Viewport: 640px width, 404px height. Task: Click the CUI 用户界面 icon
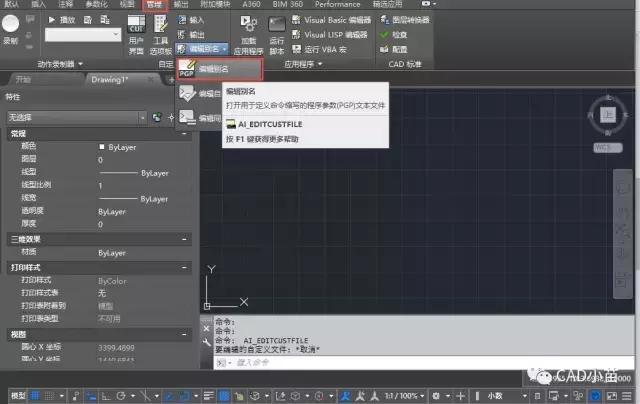click(136, 24)
